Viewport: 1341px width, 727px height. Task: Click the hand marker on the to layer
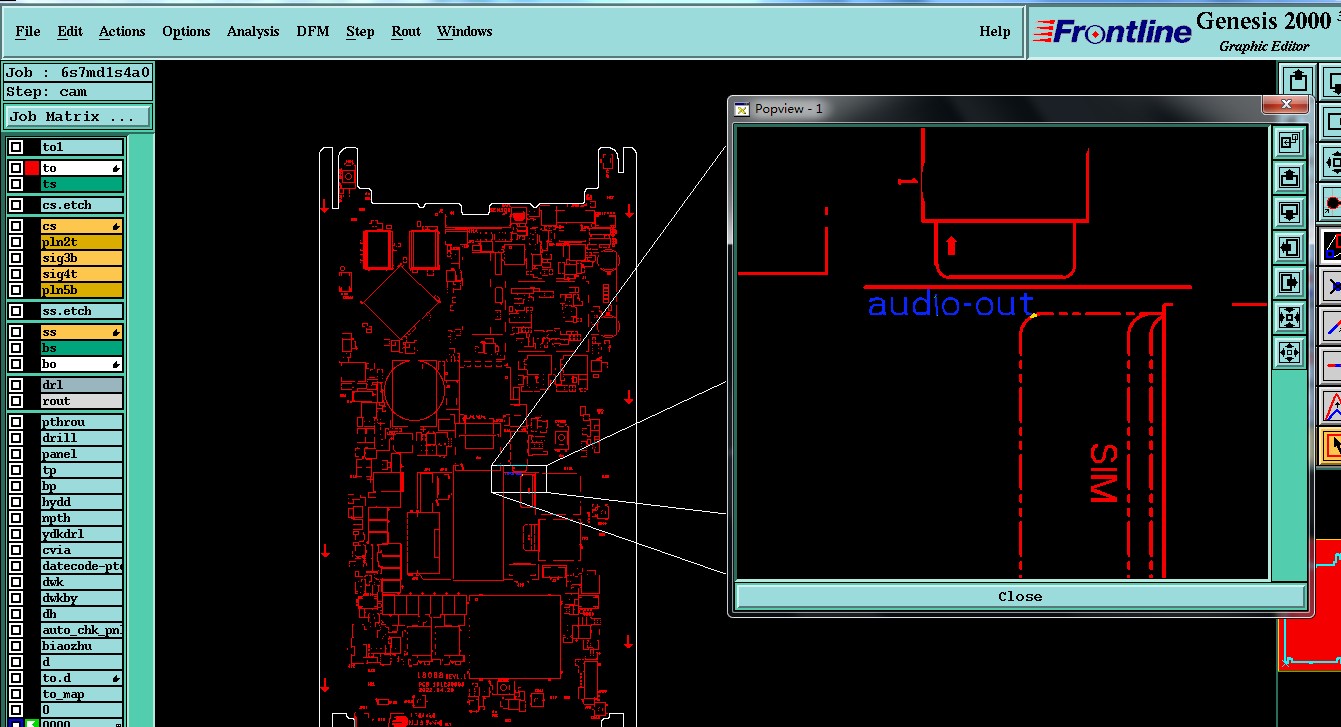[117, 168]
